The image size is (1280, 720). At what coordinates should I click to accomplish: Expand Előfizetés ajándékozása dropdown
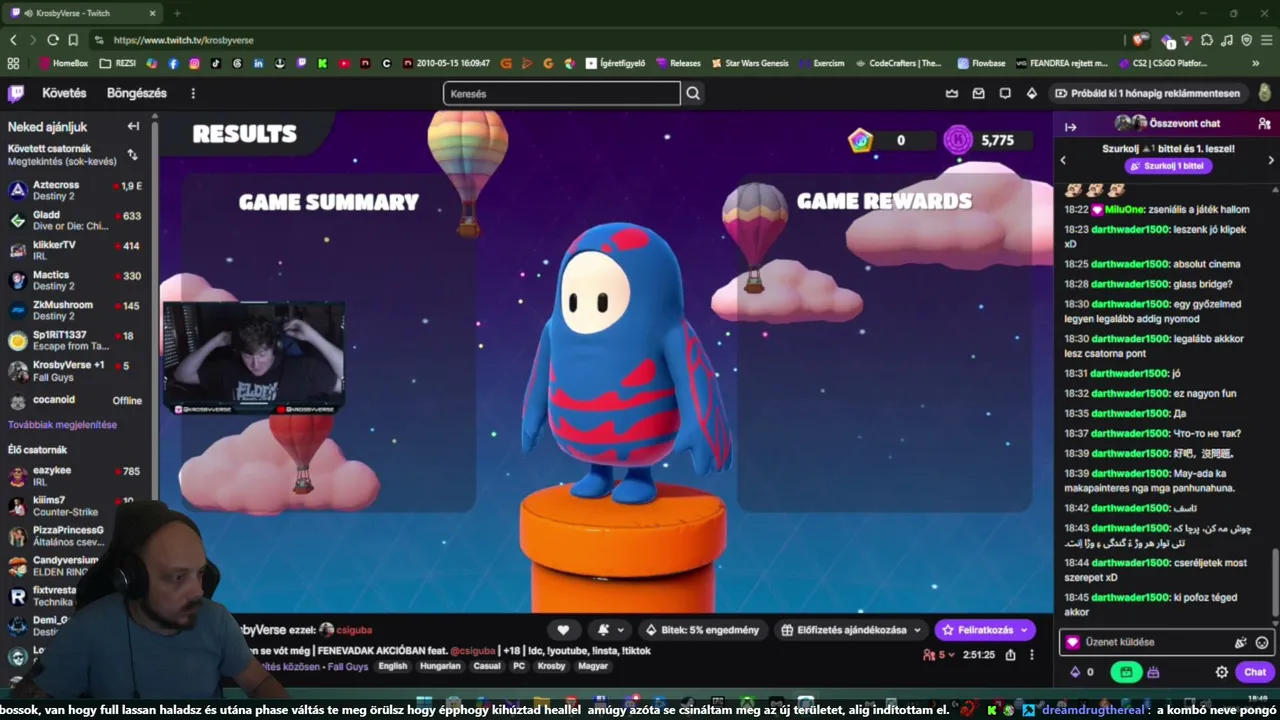pyautogui.click(x=851, y=630)
